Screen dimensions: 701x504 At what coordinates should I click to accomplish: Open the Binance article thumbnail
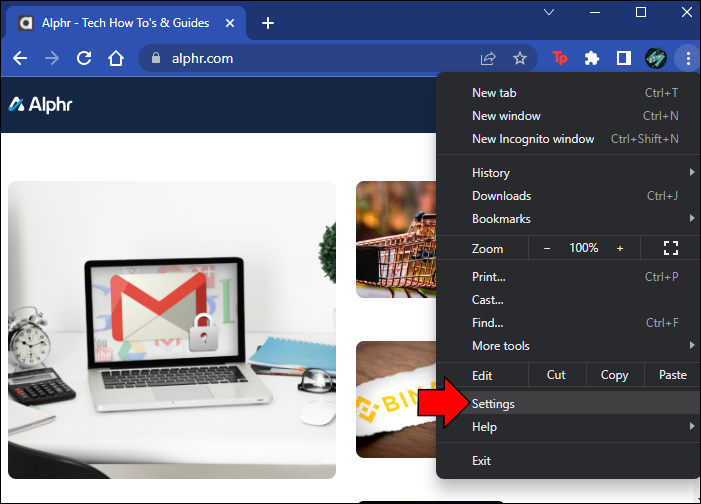[x=396, y=399]
